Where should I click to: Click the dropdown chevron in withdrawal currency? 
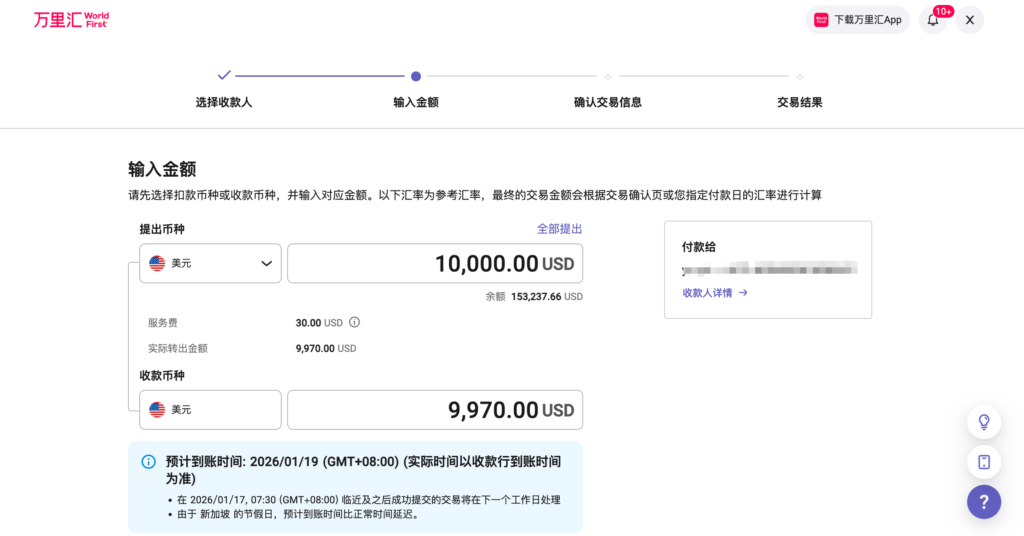click(266, 263)
